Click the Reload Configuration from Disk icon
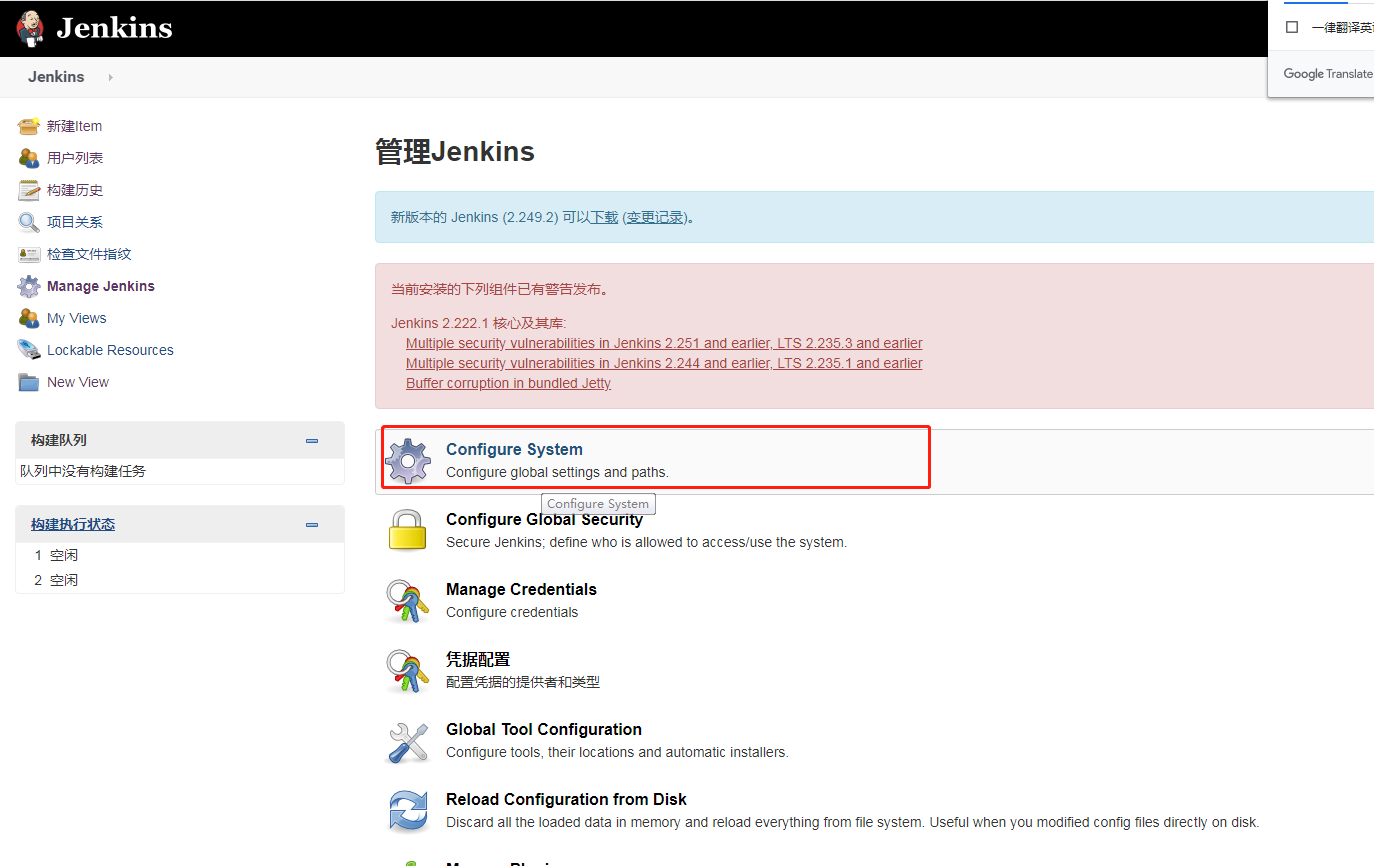 click(x=408, y=810)
